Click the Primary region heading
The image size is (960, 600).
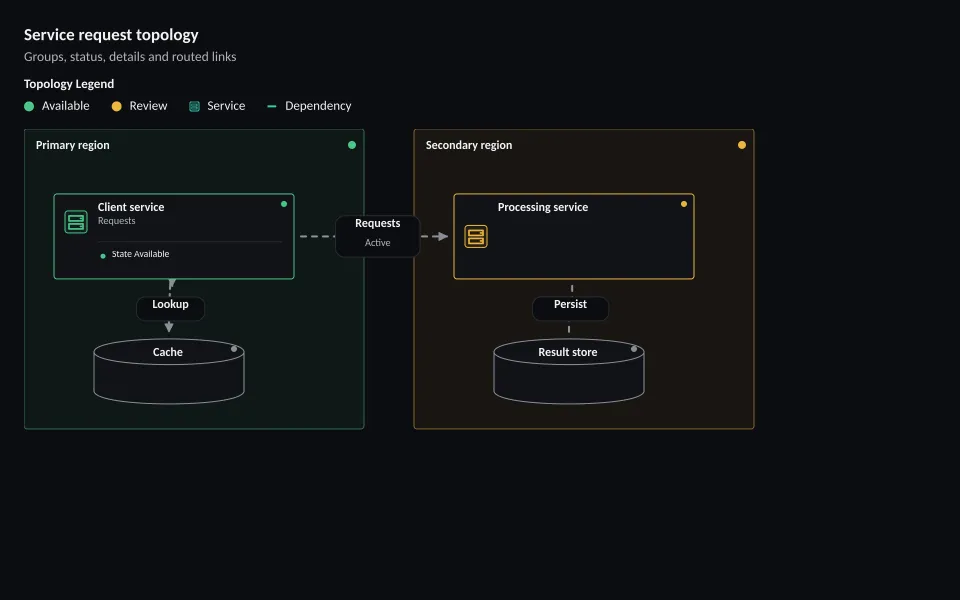click(x=72, y=145)
